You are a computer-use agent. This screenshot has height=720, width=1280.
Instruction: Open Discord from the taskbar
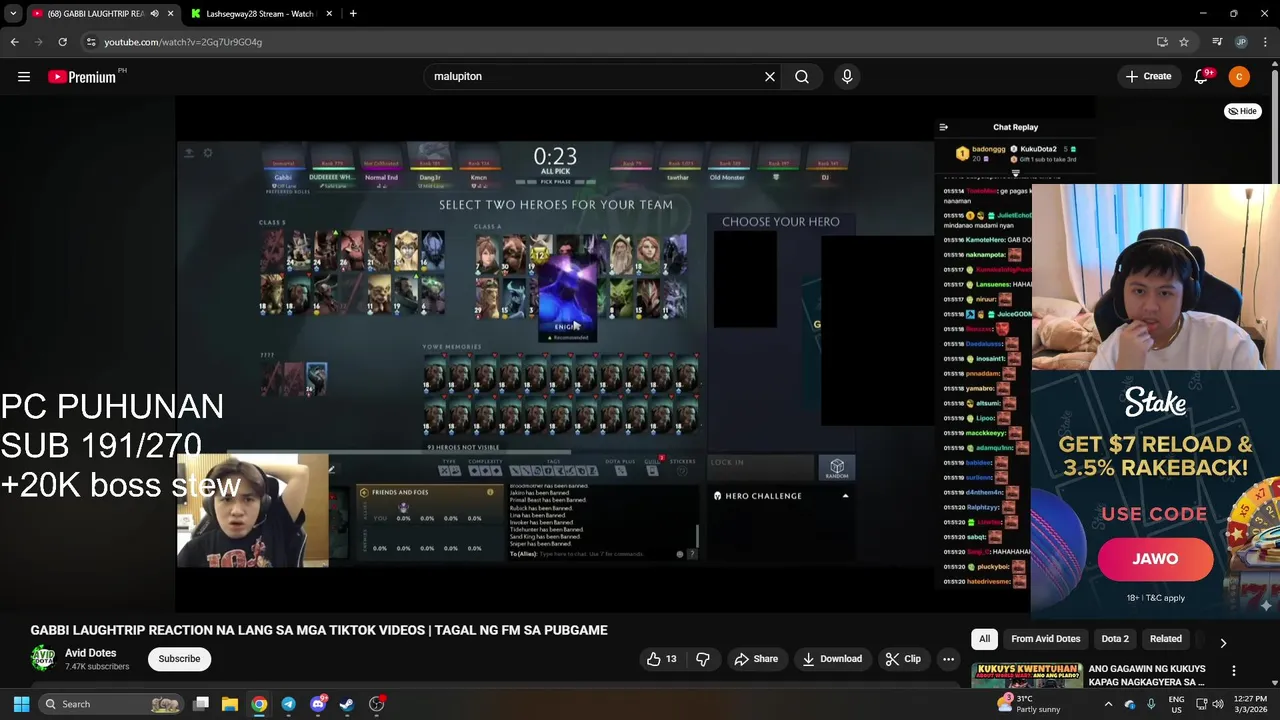(318, 704)
